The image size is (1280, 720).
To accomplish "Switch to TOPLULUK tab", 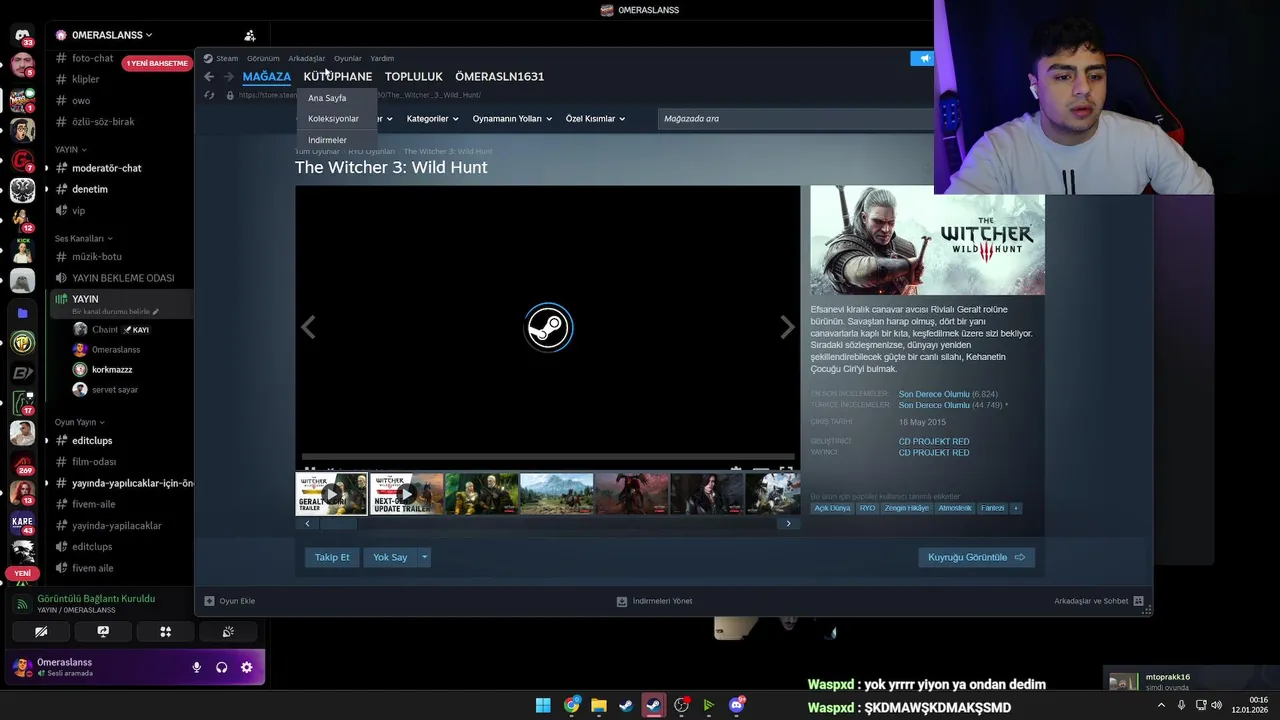I will (413, 77).
